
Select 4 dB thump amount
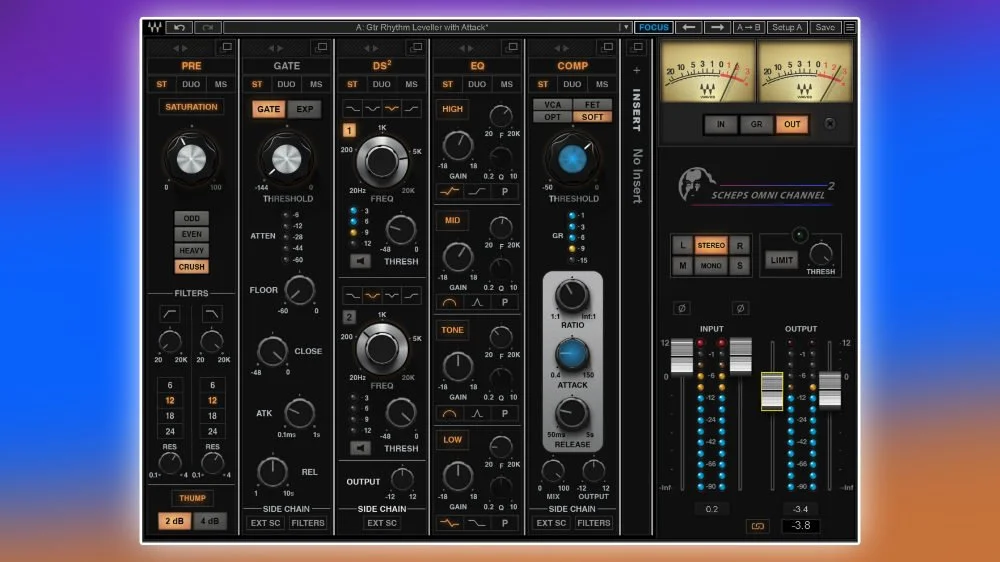tap(210, 521)
